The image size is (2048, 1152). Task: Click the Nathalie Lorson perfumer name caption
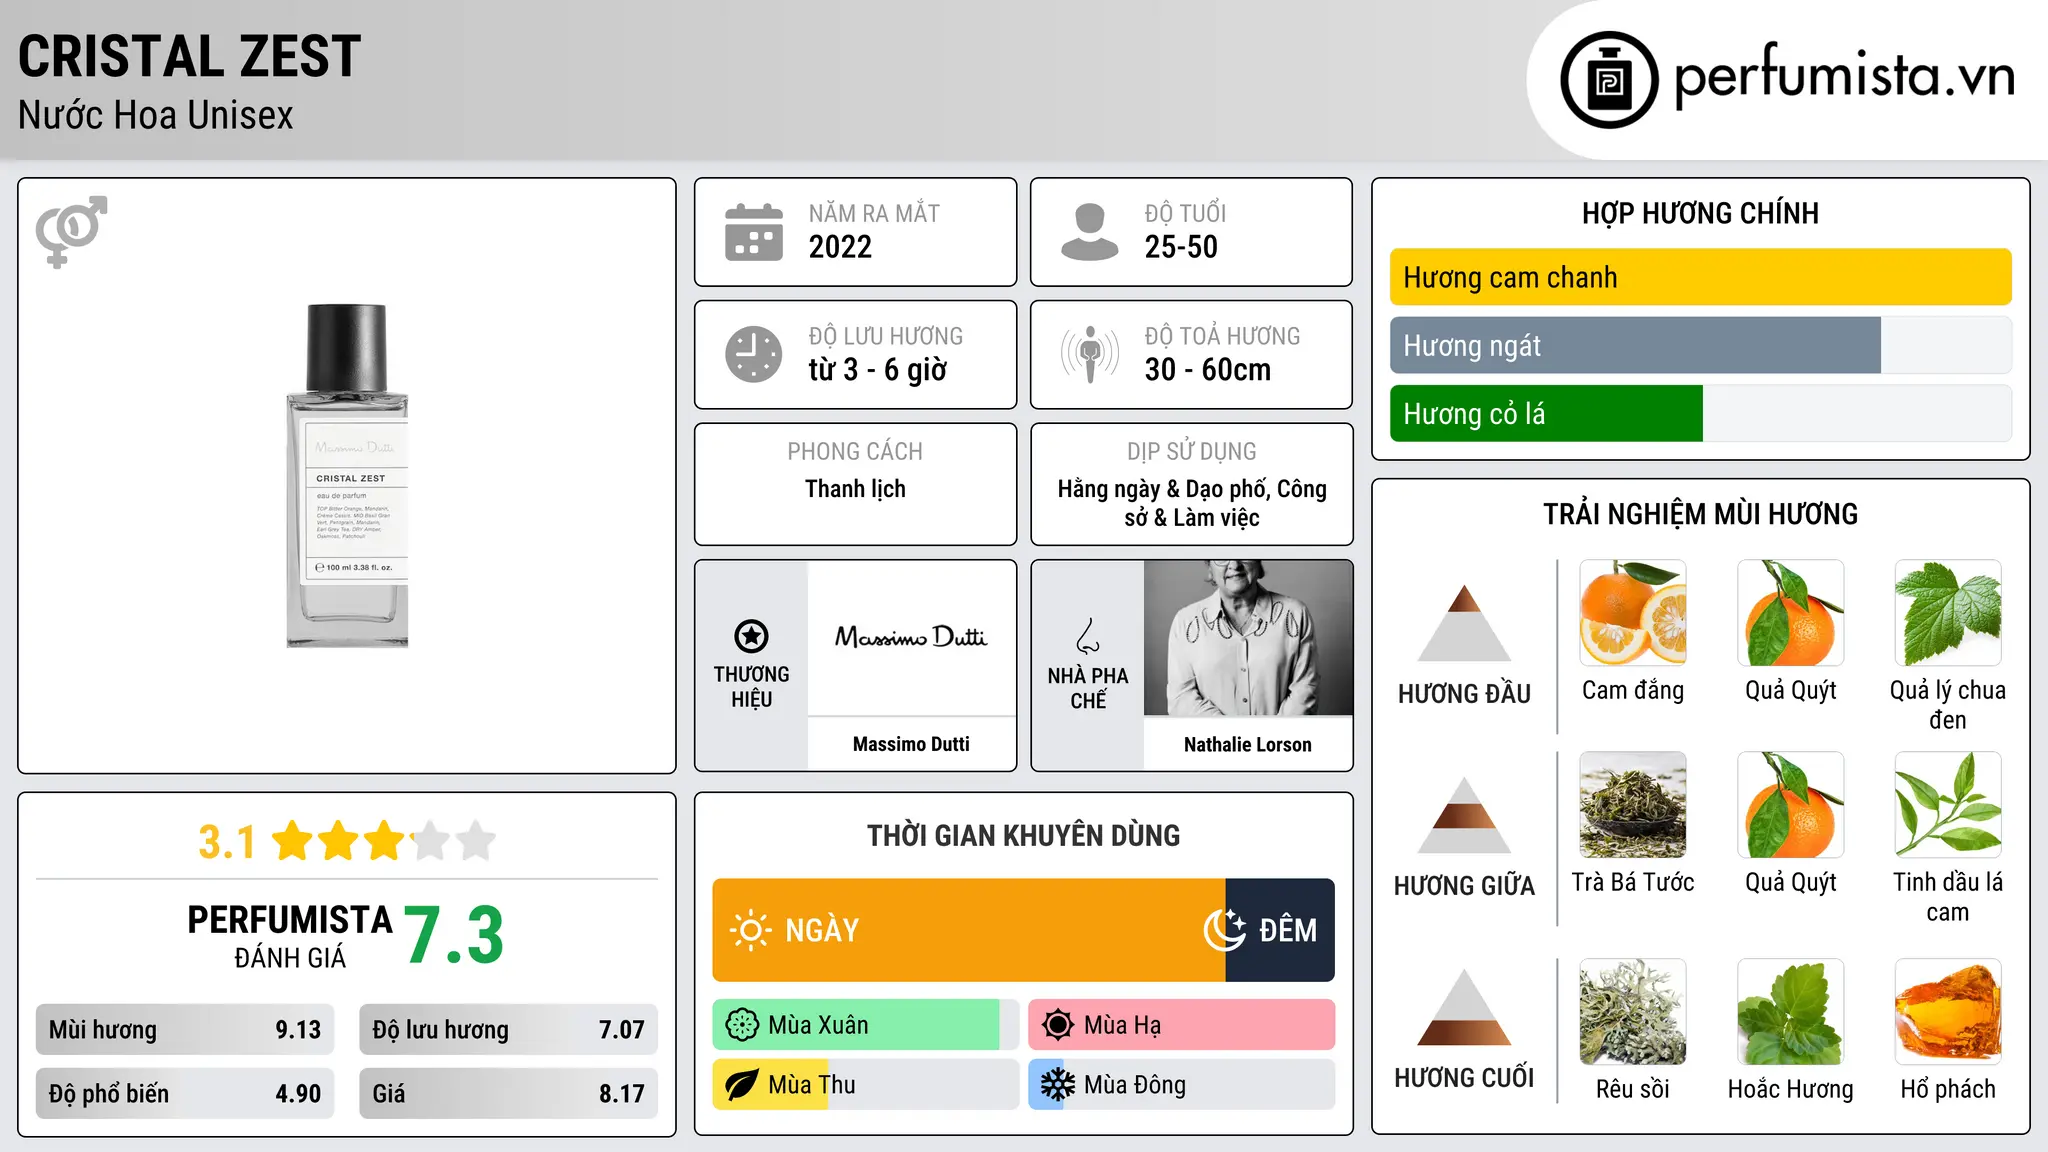pos(1248,744)
